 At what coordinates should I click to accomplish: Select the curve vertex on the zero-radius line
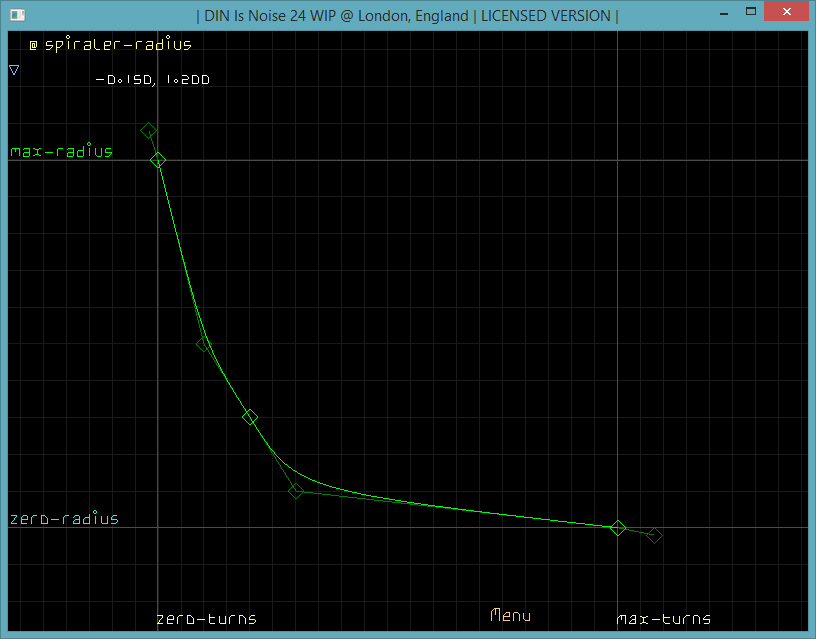(x=618, y=527)
